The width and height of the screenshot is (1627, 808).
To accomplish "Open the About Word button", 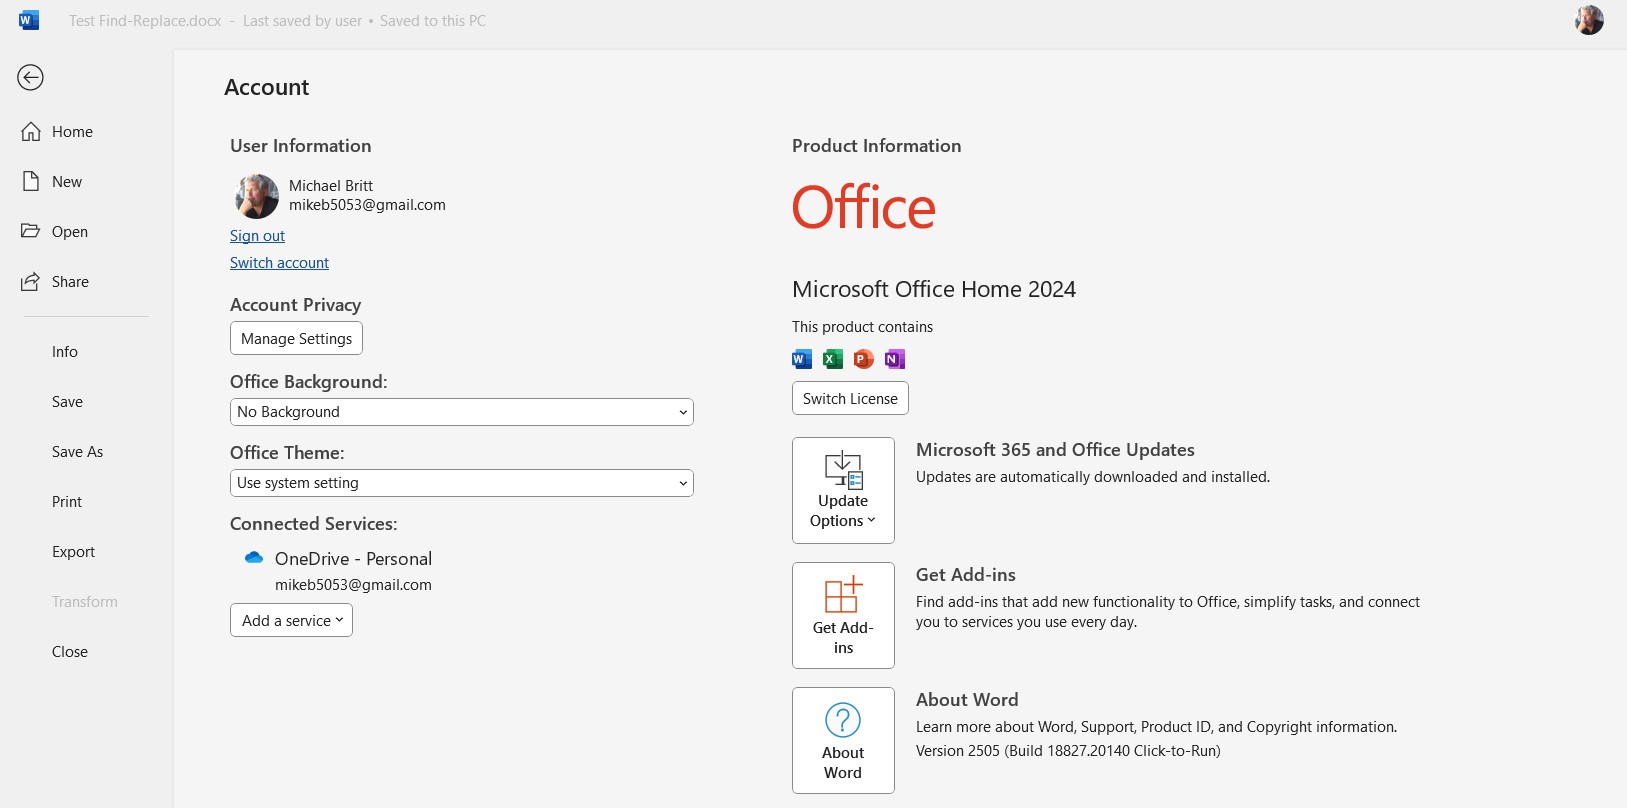I will pyautogui.click(x=843, y=740).
